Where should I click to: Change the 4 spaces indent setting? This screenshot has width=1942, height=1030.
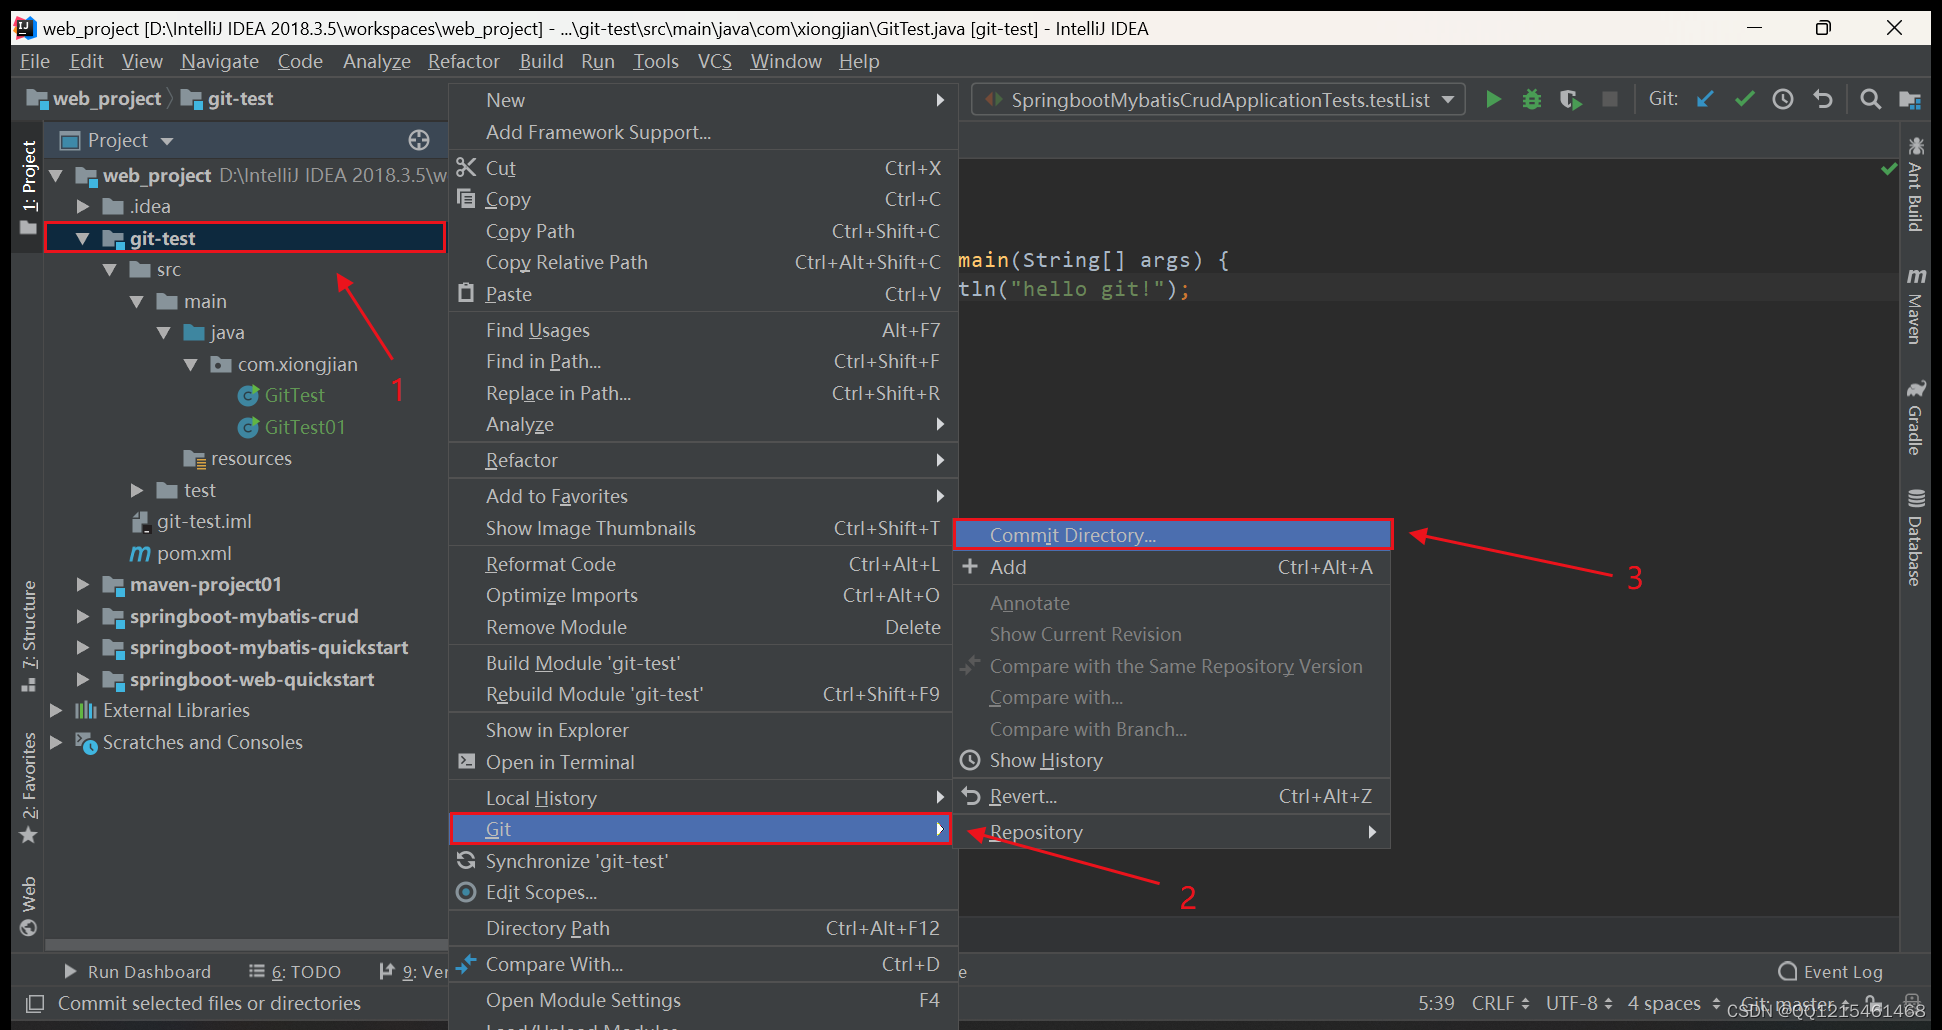(x=1673, y=1003)
